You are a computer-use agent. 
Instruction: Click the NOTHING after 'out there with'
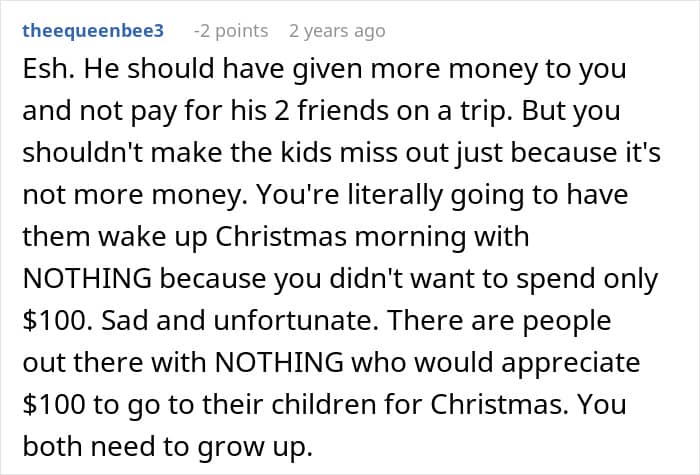(279, 362)
